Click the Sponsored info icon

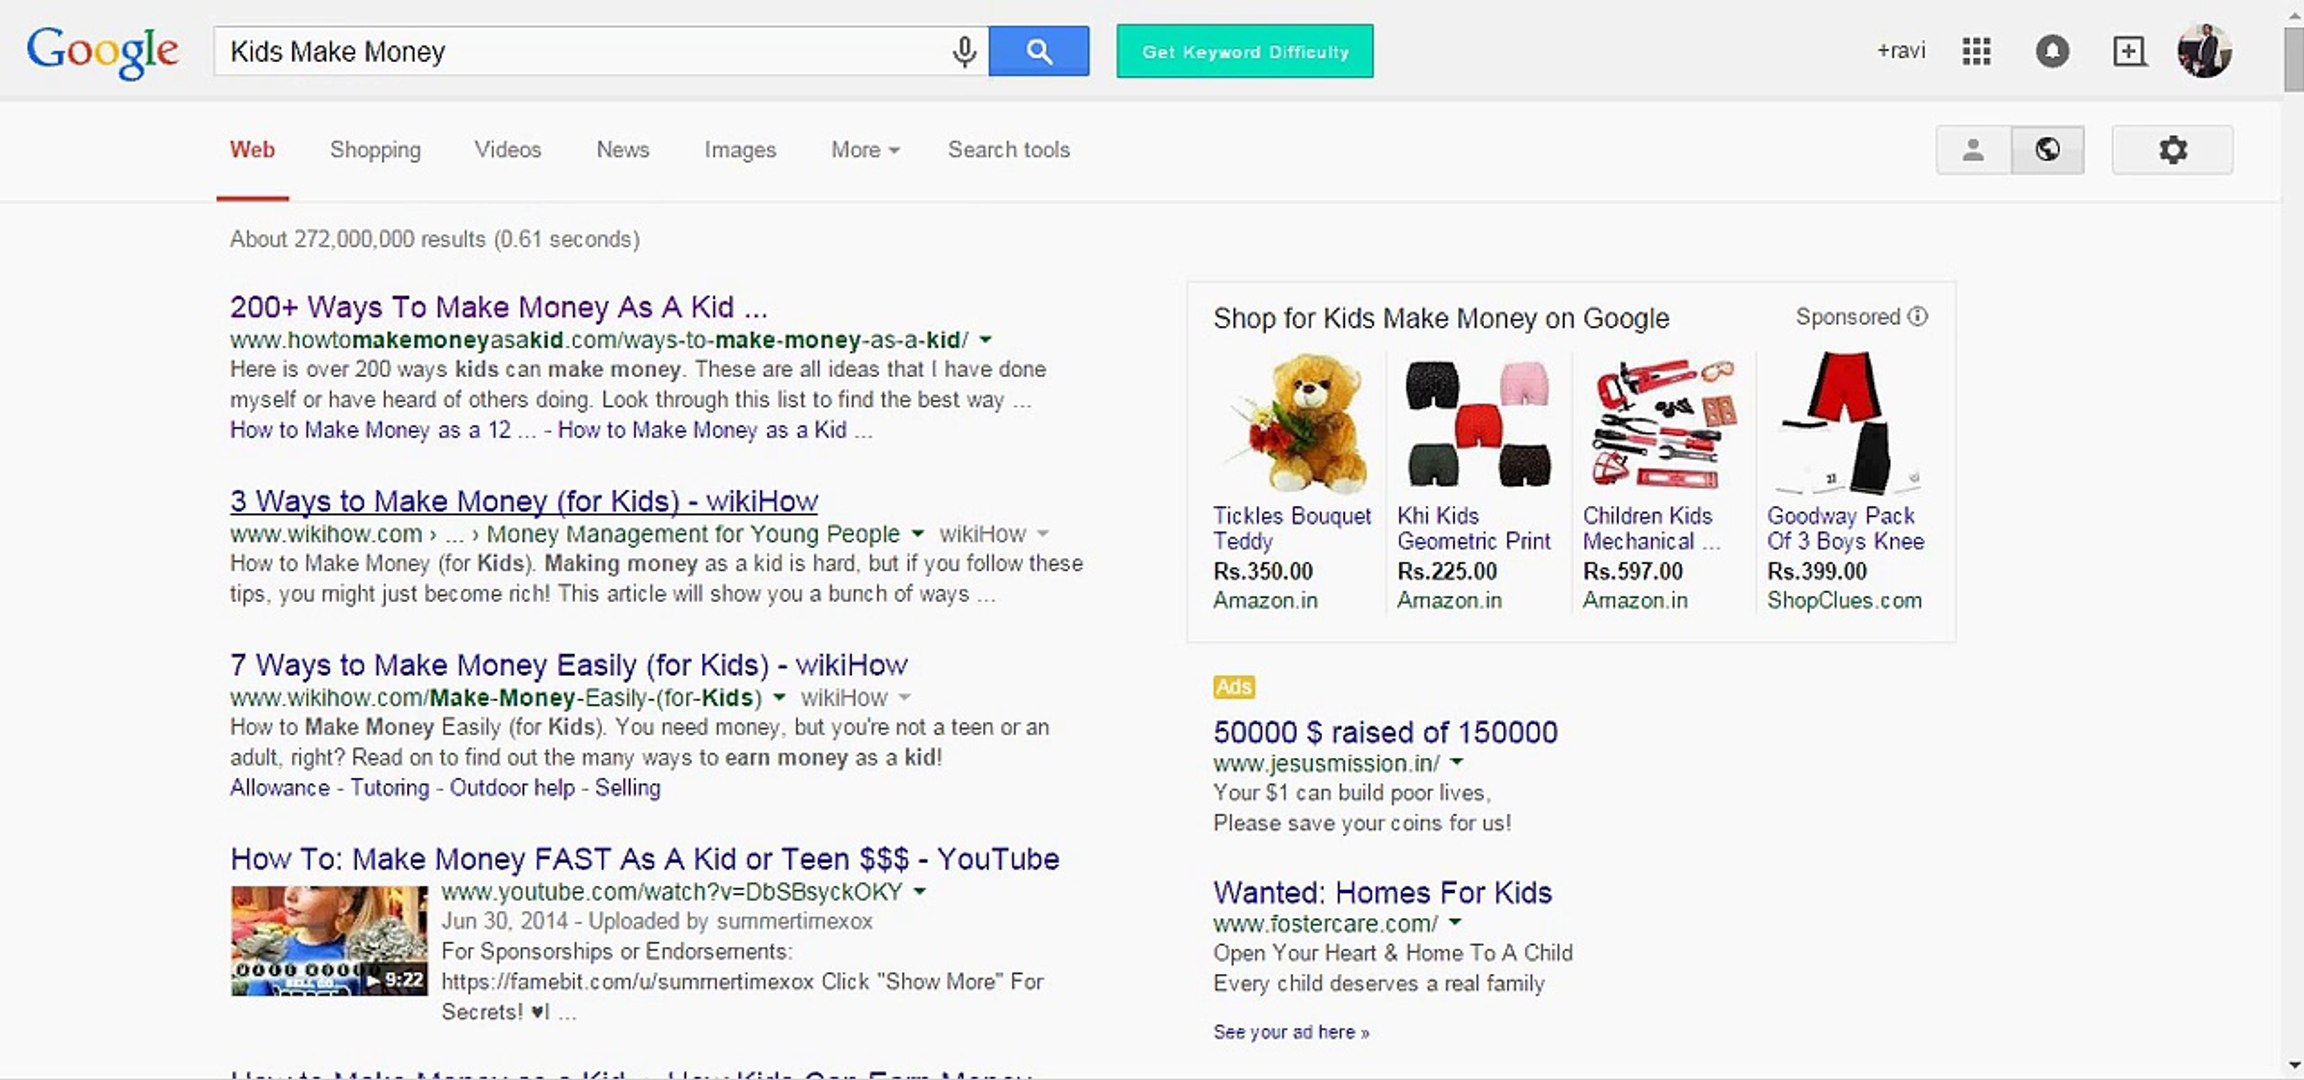(x=1917, y=317)
